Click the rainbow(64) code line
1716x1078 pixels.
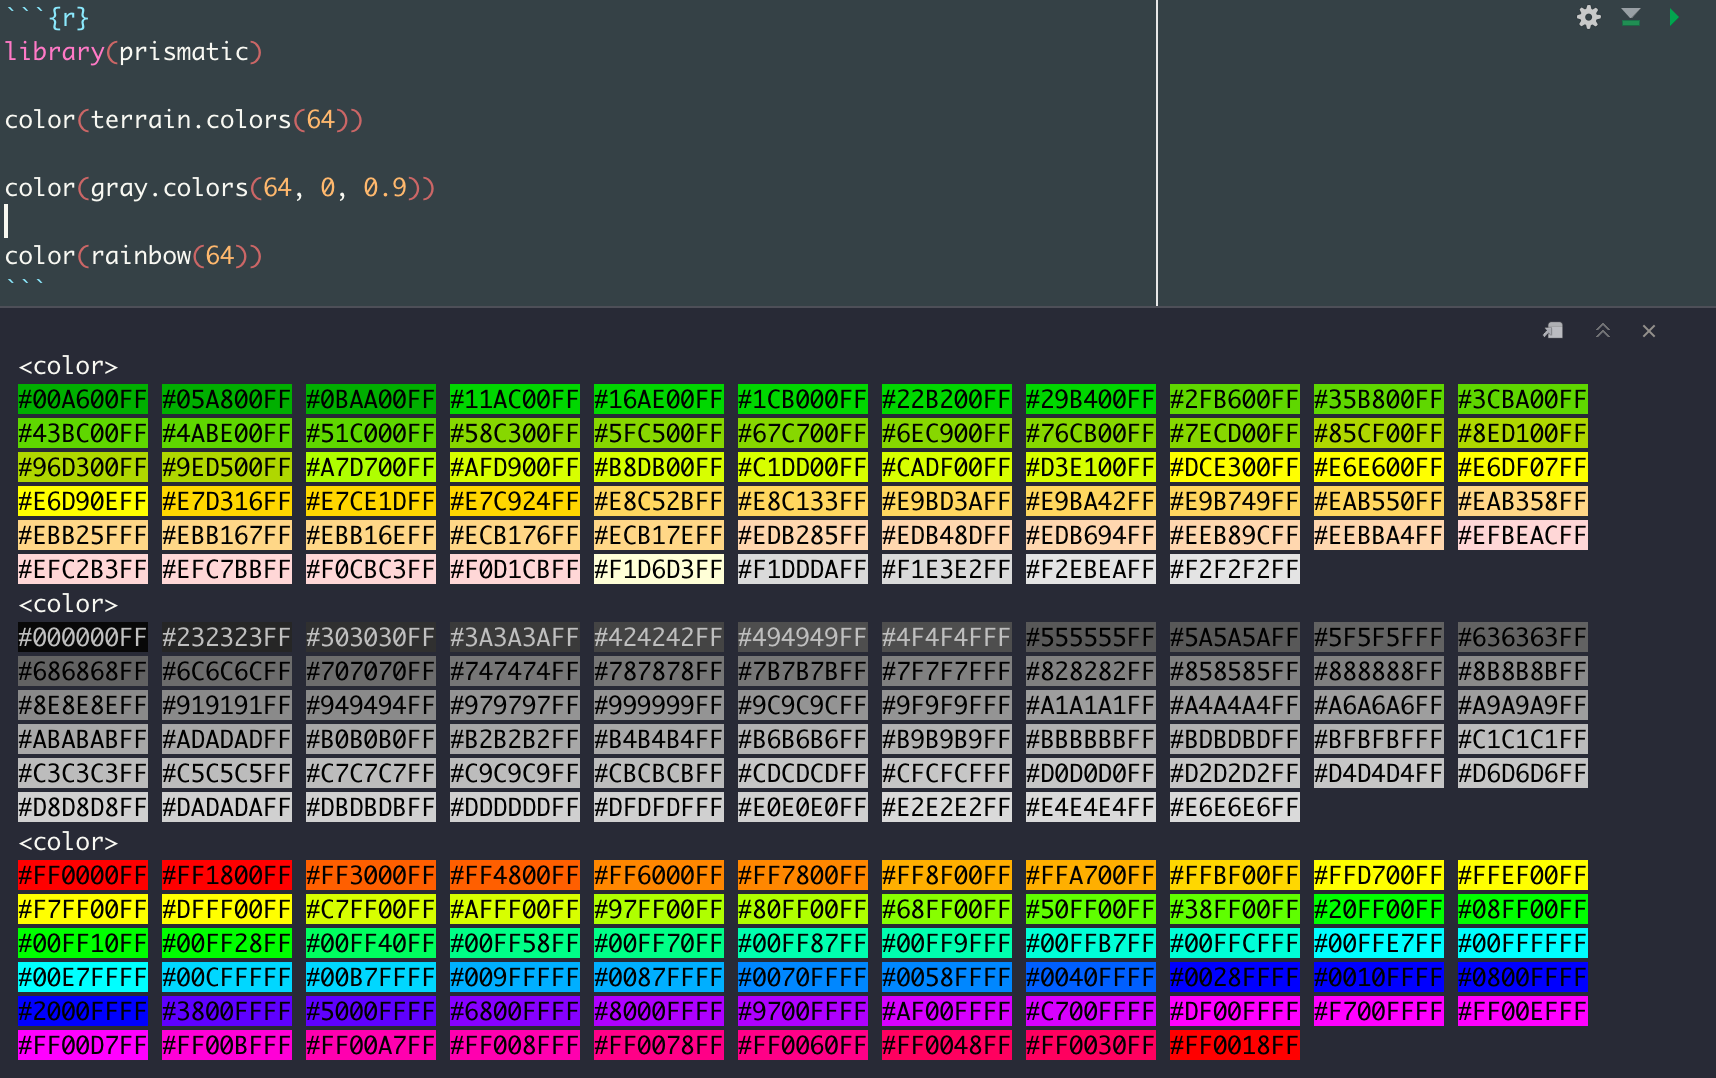click(133, 256)
